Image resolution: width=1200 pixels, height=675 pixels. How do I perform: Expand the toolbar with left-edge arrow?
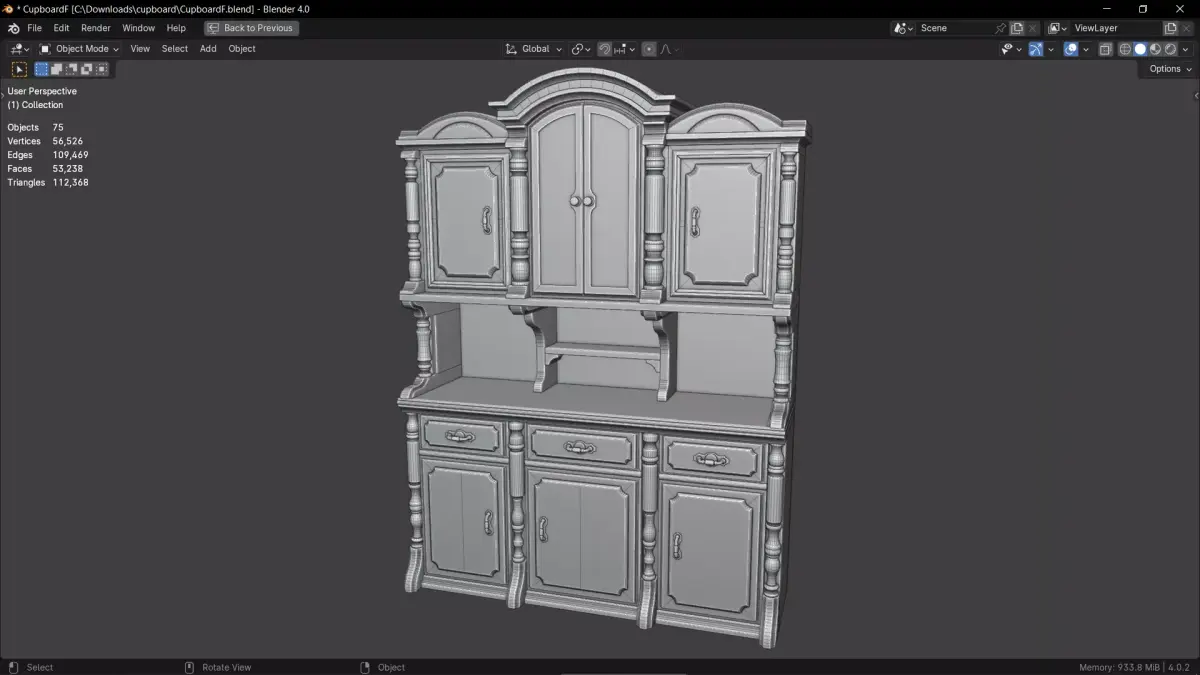pyautogui.click(x=3, y=94)
